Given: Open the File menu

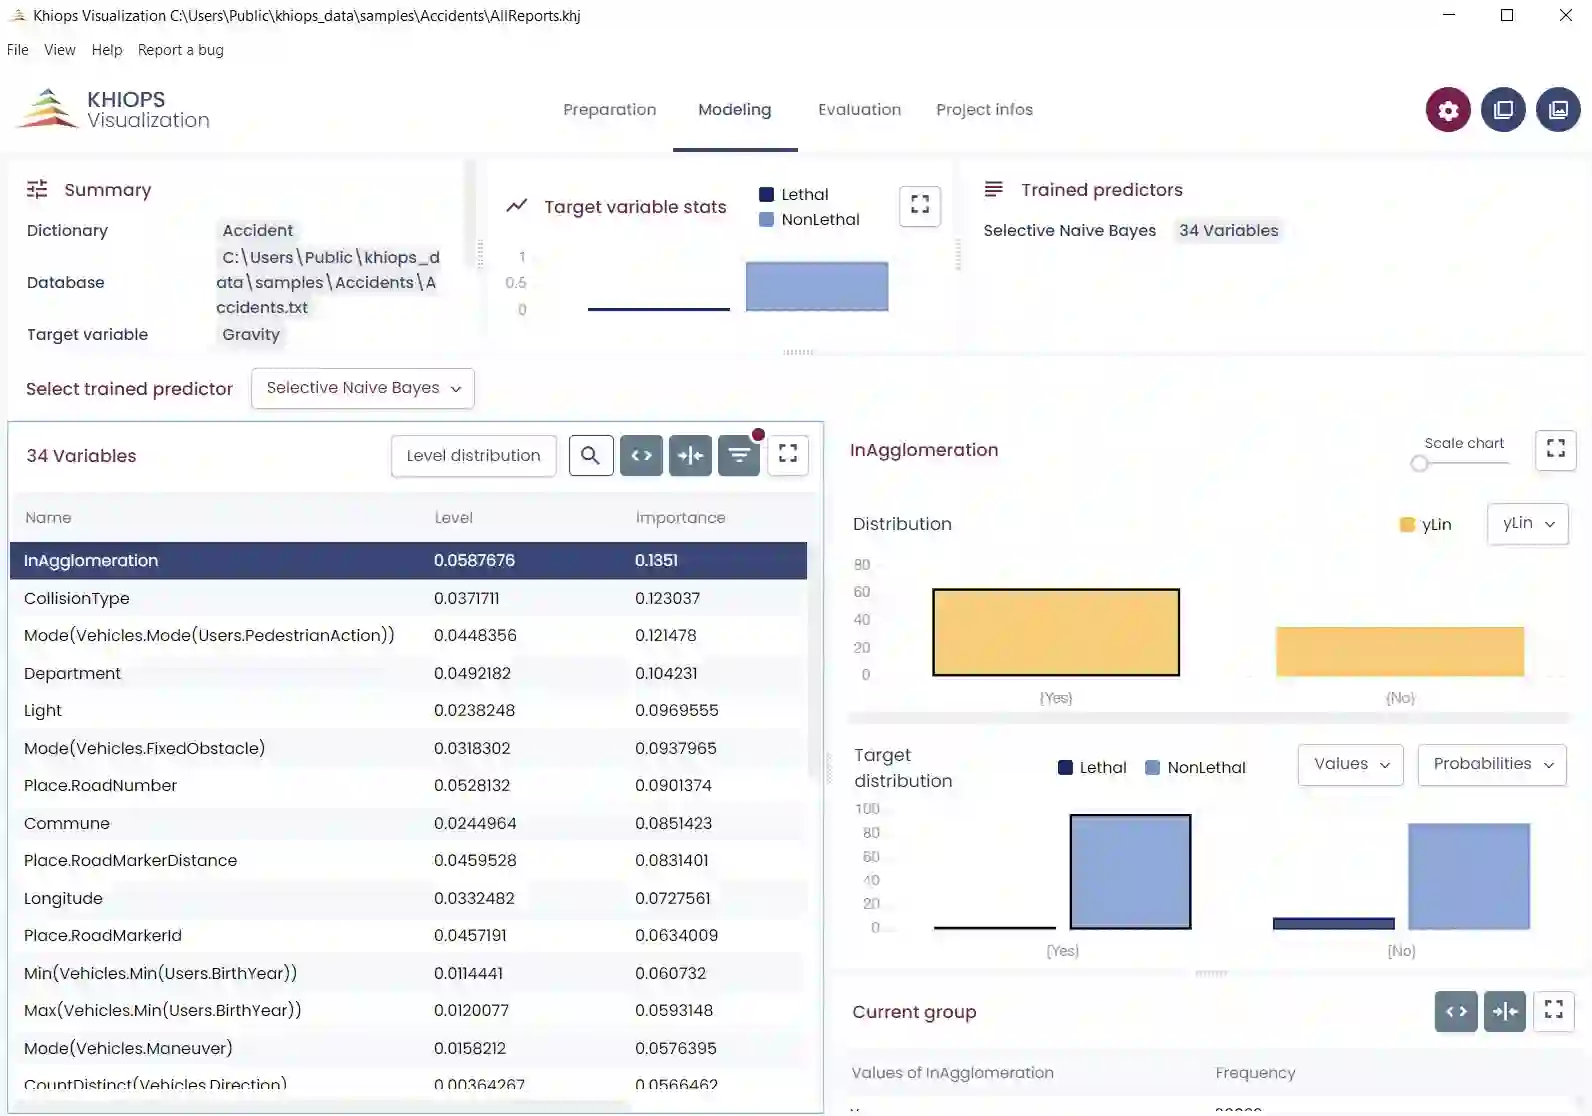Looking at the screenshot, I should coord(18,50).
